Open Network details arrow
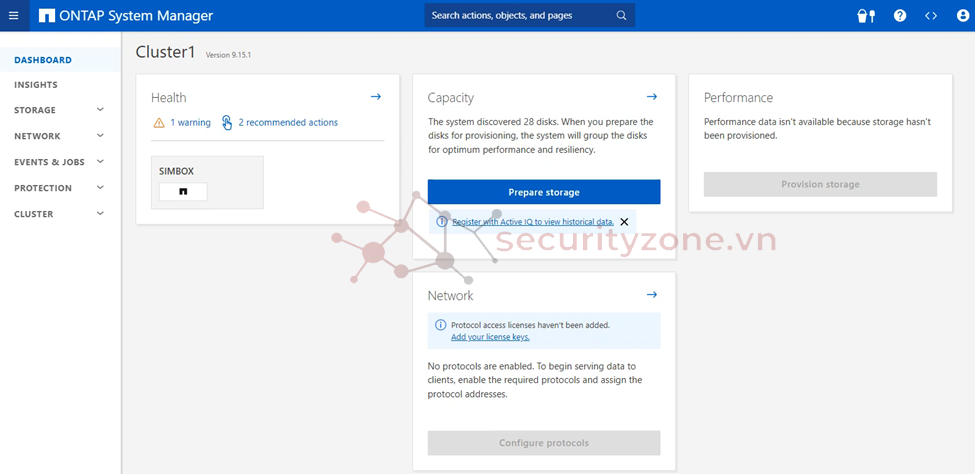 click(x=652, y=295)
